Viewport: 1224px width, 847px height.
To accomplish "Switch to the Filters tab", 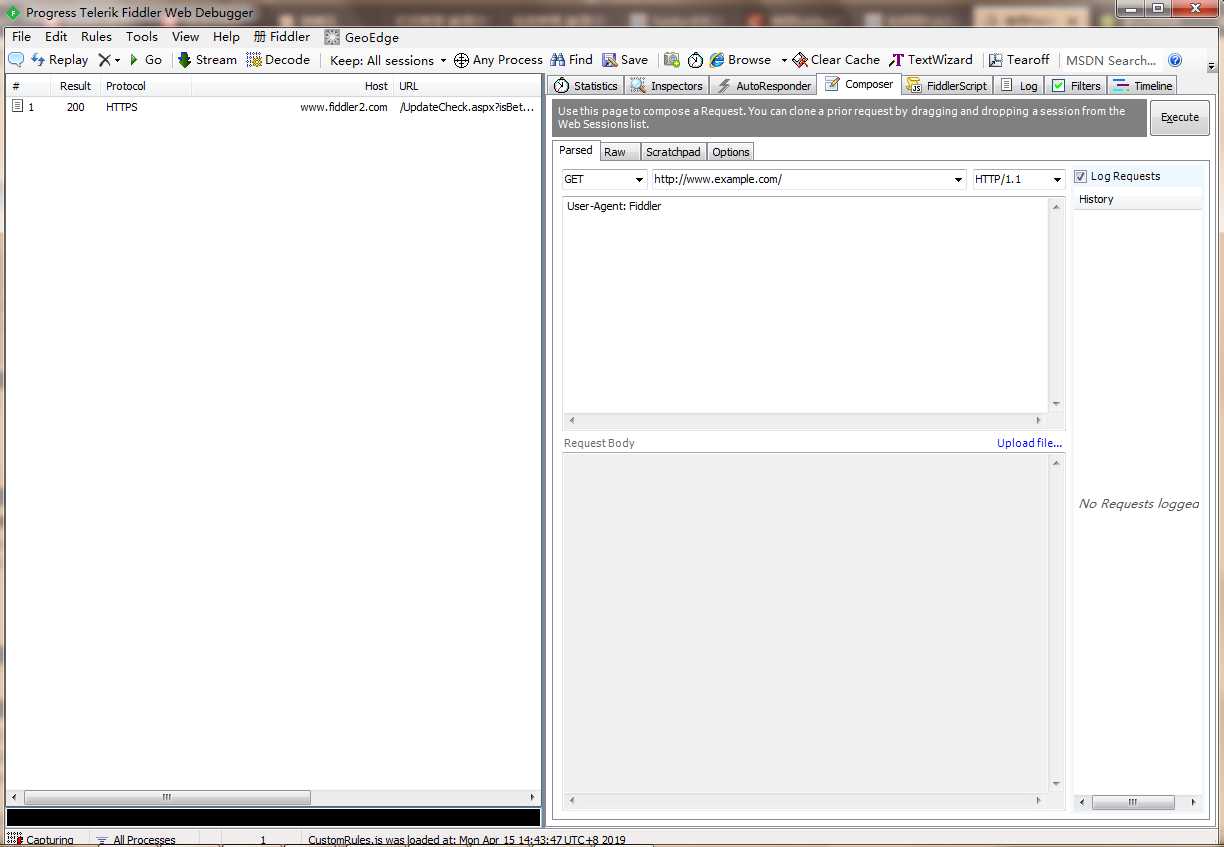I will point(1076,86).
